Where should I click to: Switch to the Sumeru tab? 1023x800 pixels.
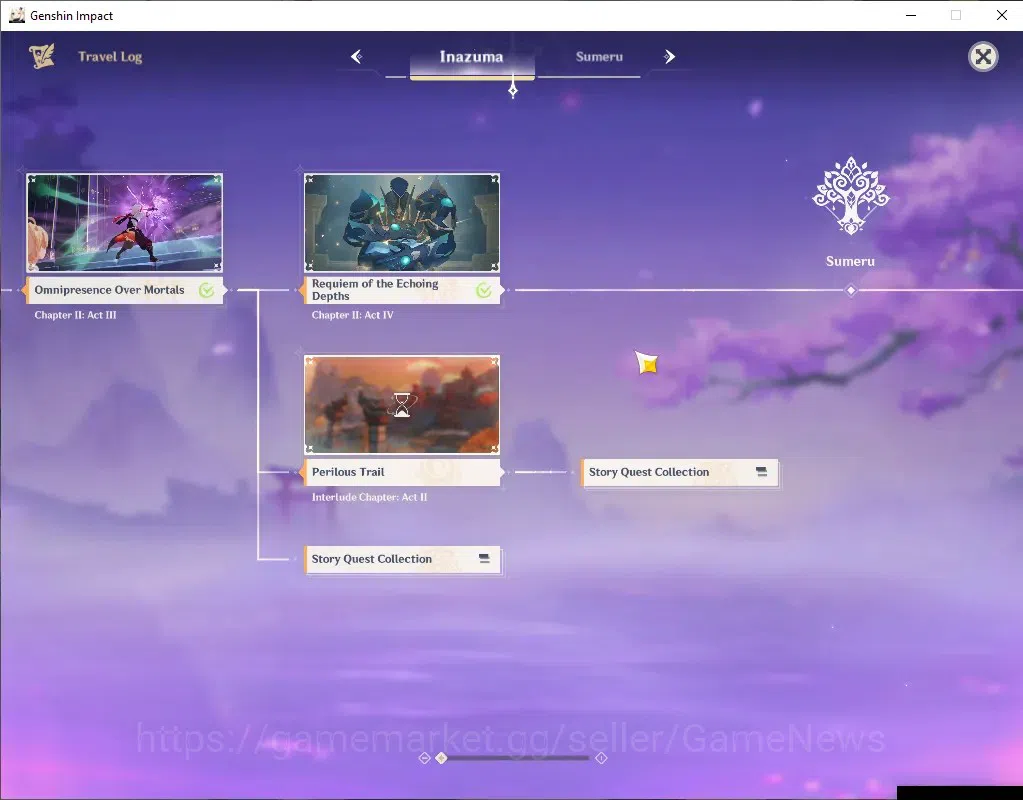599,57
